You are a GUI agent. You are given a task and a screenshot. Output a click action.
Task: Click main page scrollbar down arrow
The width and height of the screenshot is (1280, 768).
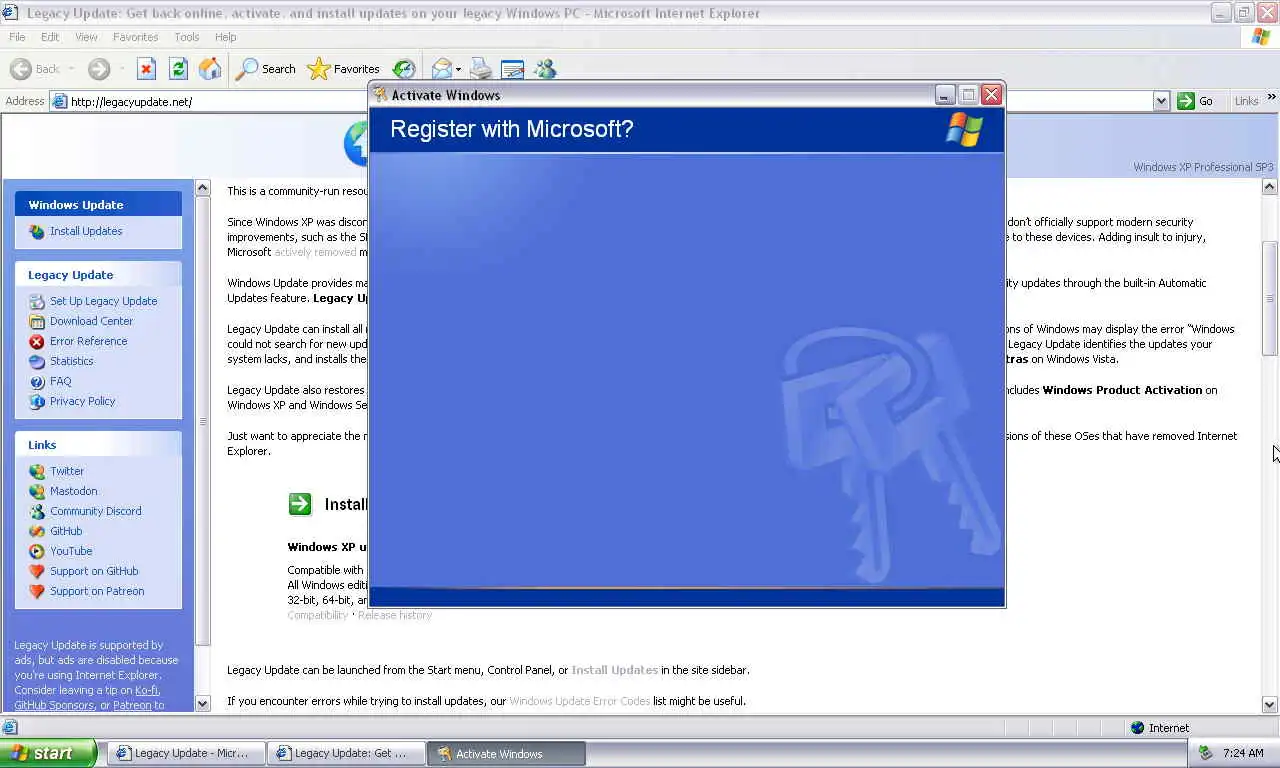tap(1270, 704)
